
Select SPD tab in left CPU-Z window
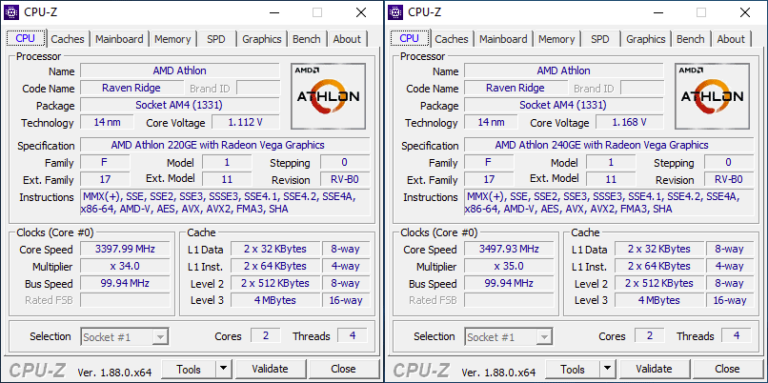coord(216,39)
